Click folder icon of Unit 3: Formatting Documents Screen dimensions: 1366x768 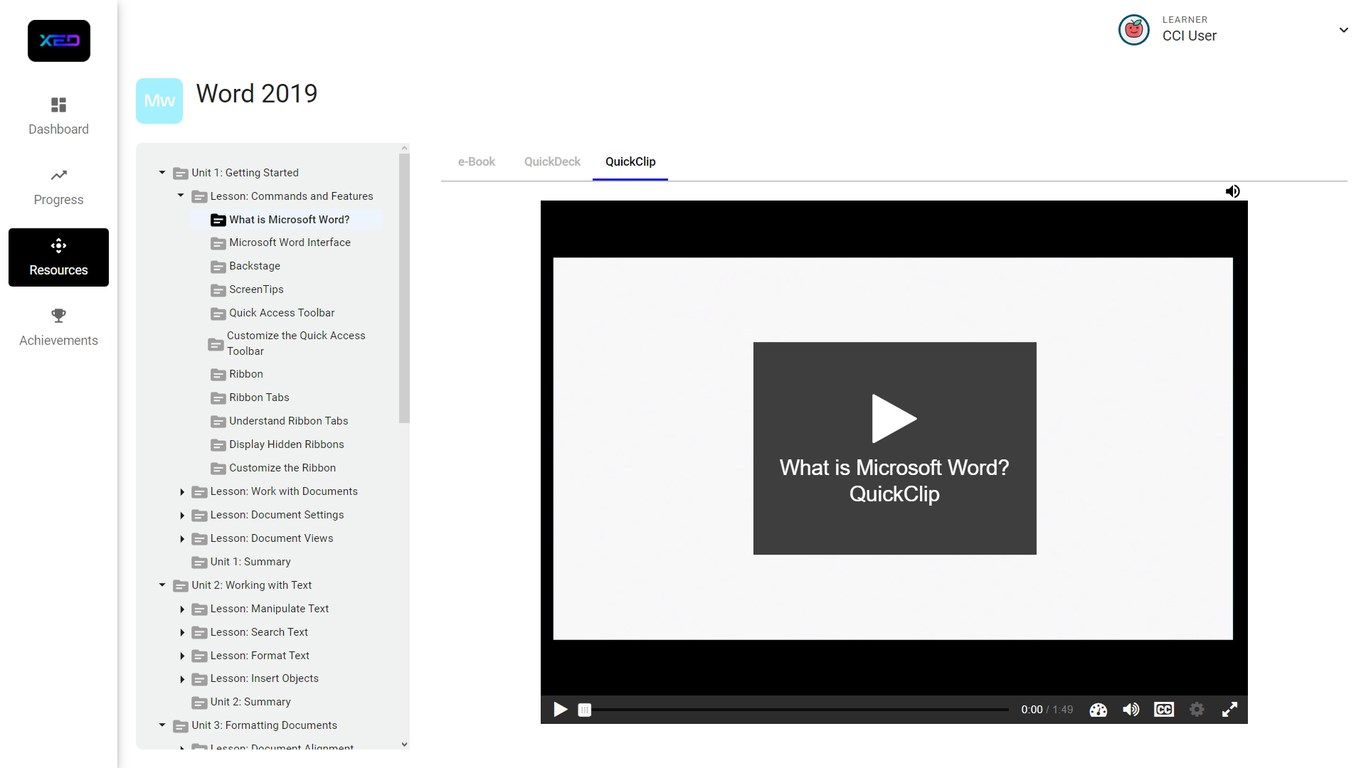click(x=180, y=726)
